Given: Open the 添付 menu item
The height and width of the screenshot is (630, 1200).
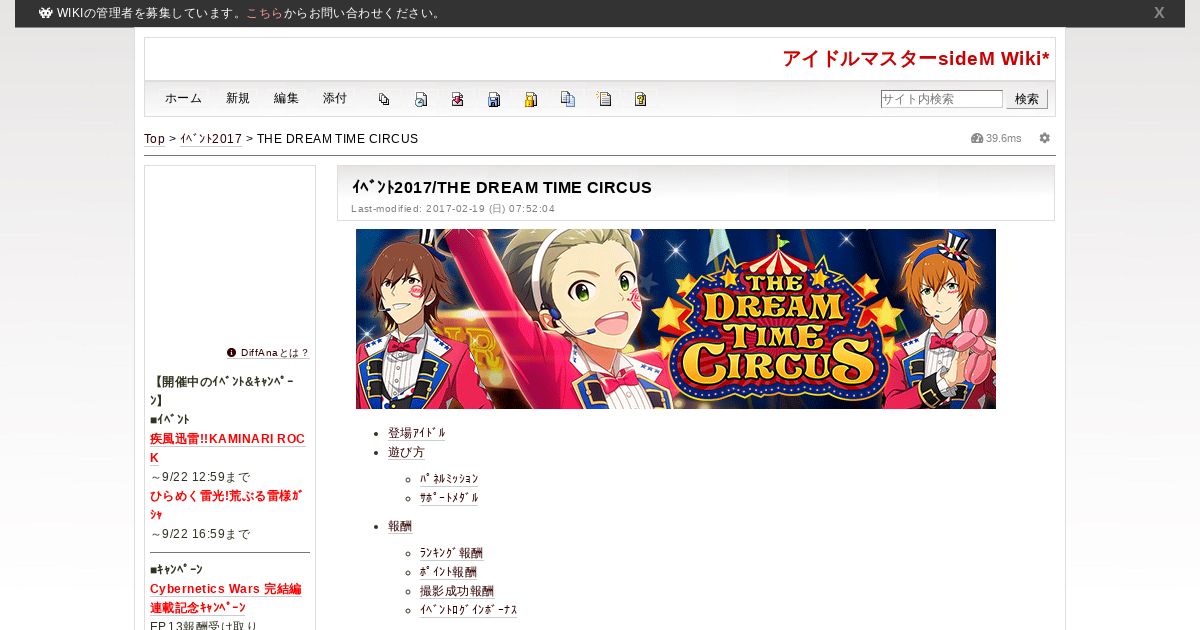Looking at the screenshot, I should tap(335, 98).
